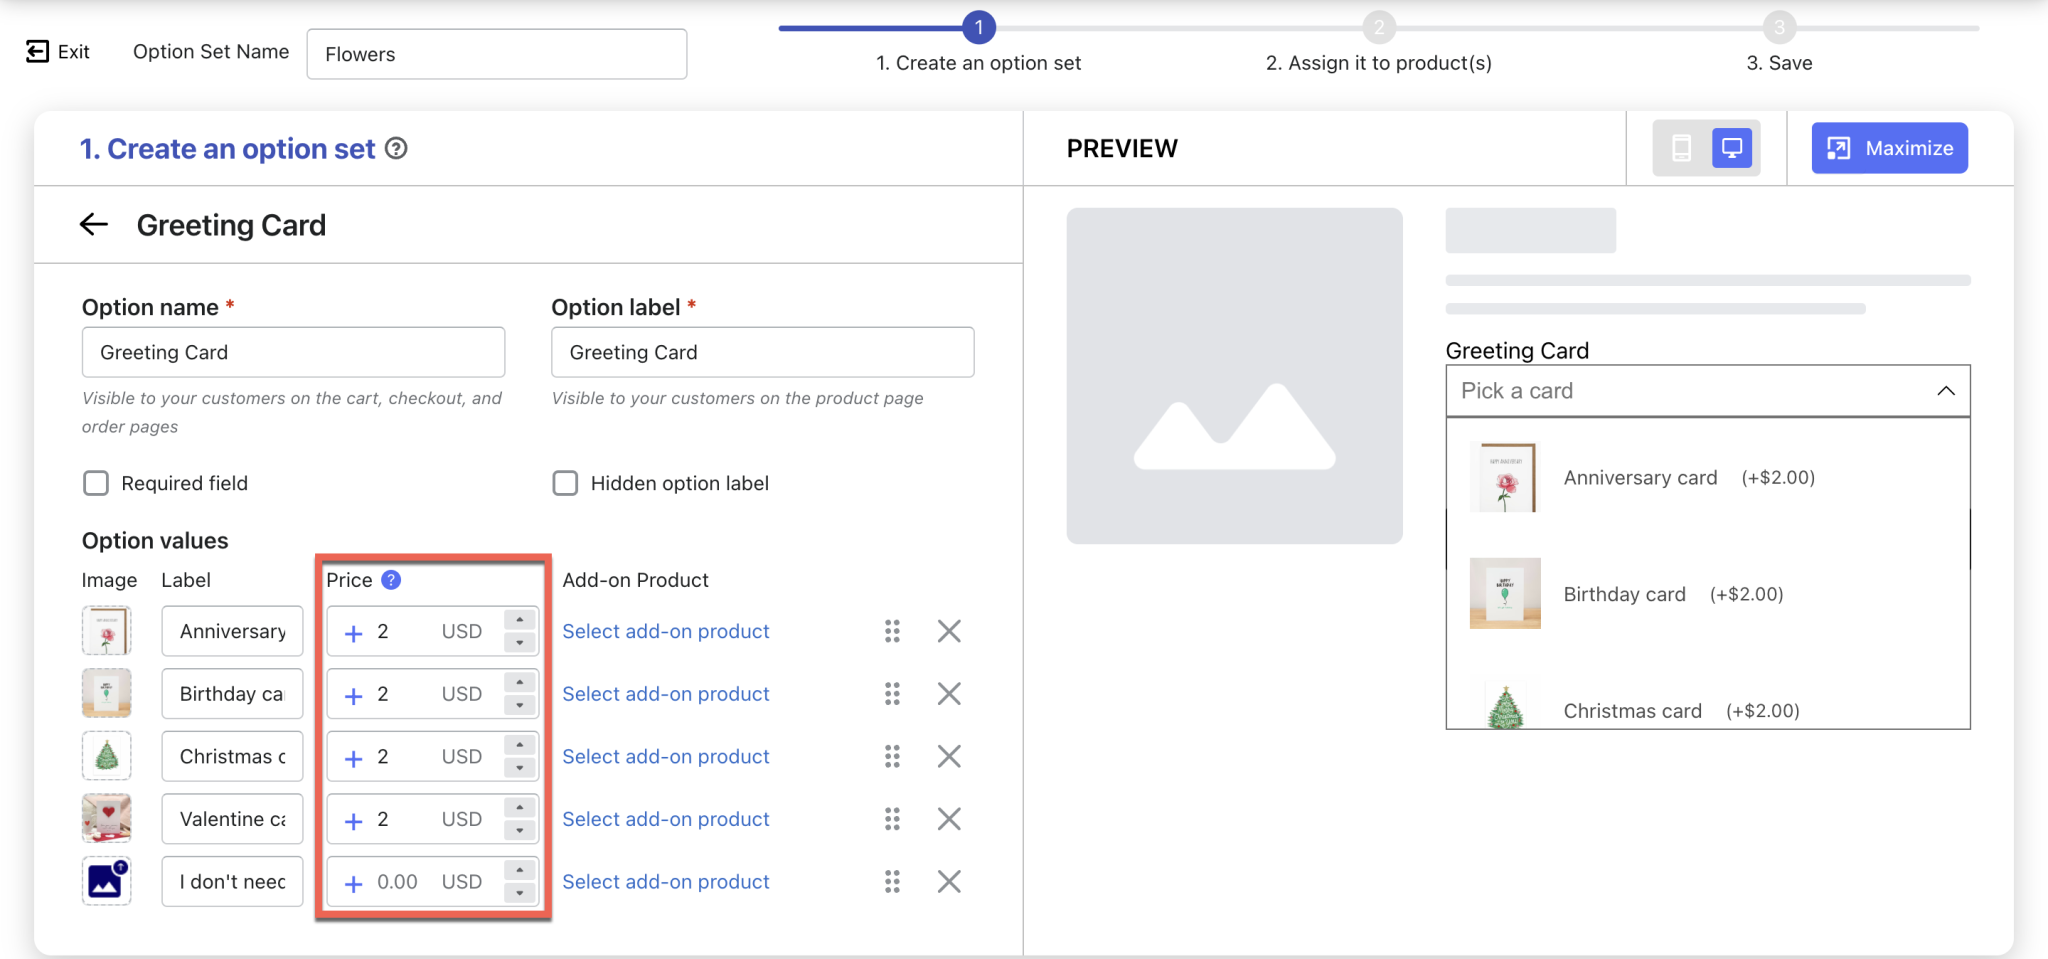
Task: Check the Hidden option label checkbox
Action: coord(565,483)
